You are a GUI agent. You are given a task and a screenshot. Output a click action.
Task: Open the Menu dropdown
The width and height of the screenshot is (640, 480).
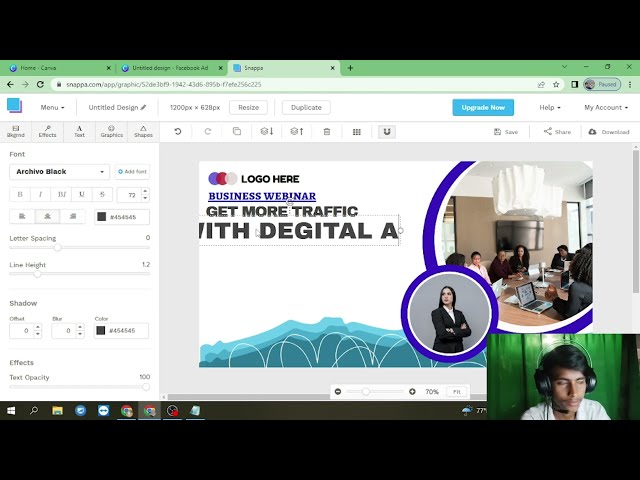52,107
